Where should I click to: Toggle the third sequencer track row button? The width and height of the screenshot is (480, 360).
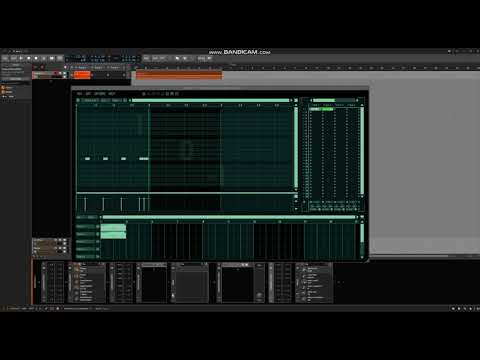point(98,242)
